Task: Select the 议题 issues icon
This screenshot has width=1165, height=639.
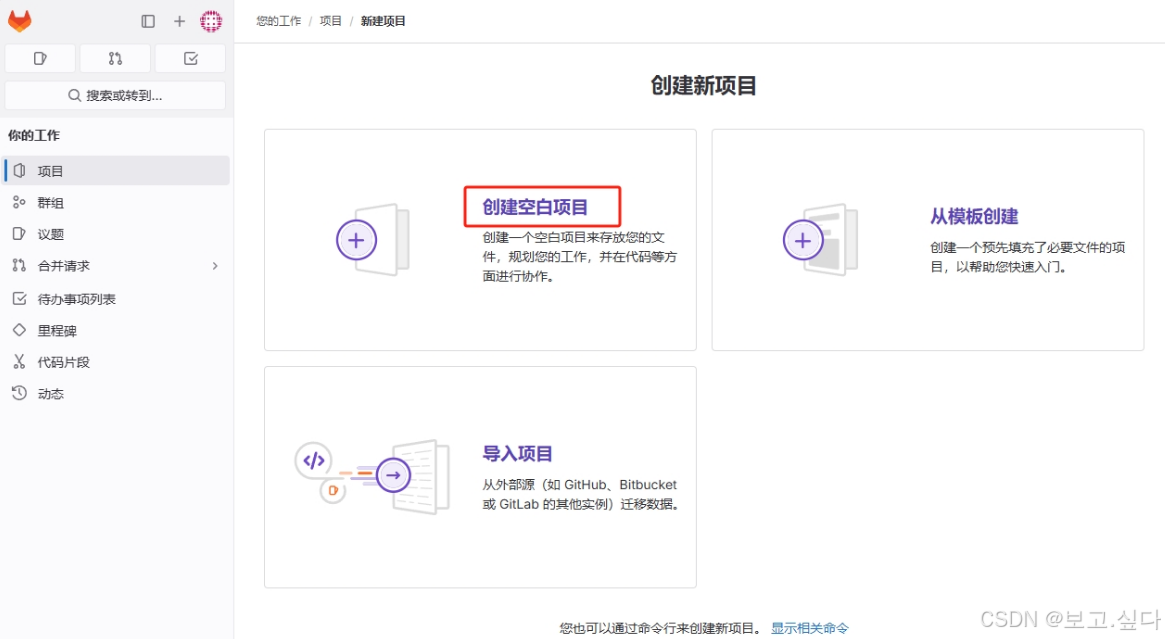Action: pyautogui.click(x=17, y=234)
